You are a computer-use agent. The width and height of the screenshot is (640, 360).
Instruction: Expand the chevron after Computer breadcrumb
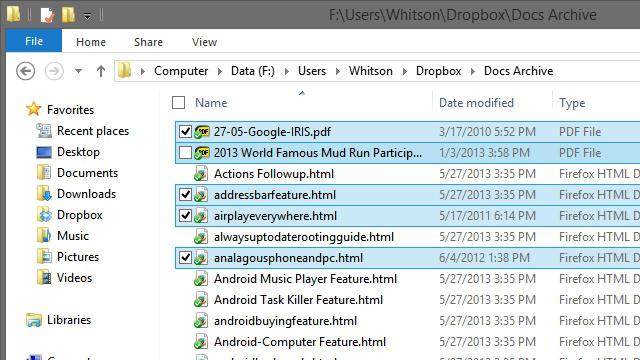tap(220, 71)
